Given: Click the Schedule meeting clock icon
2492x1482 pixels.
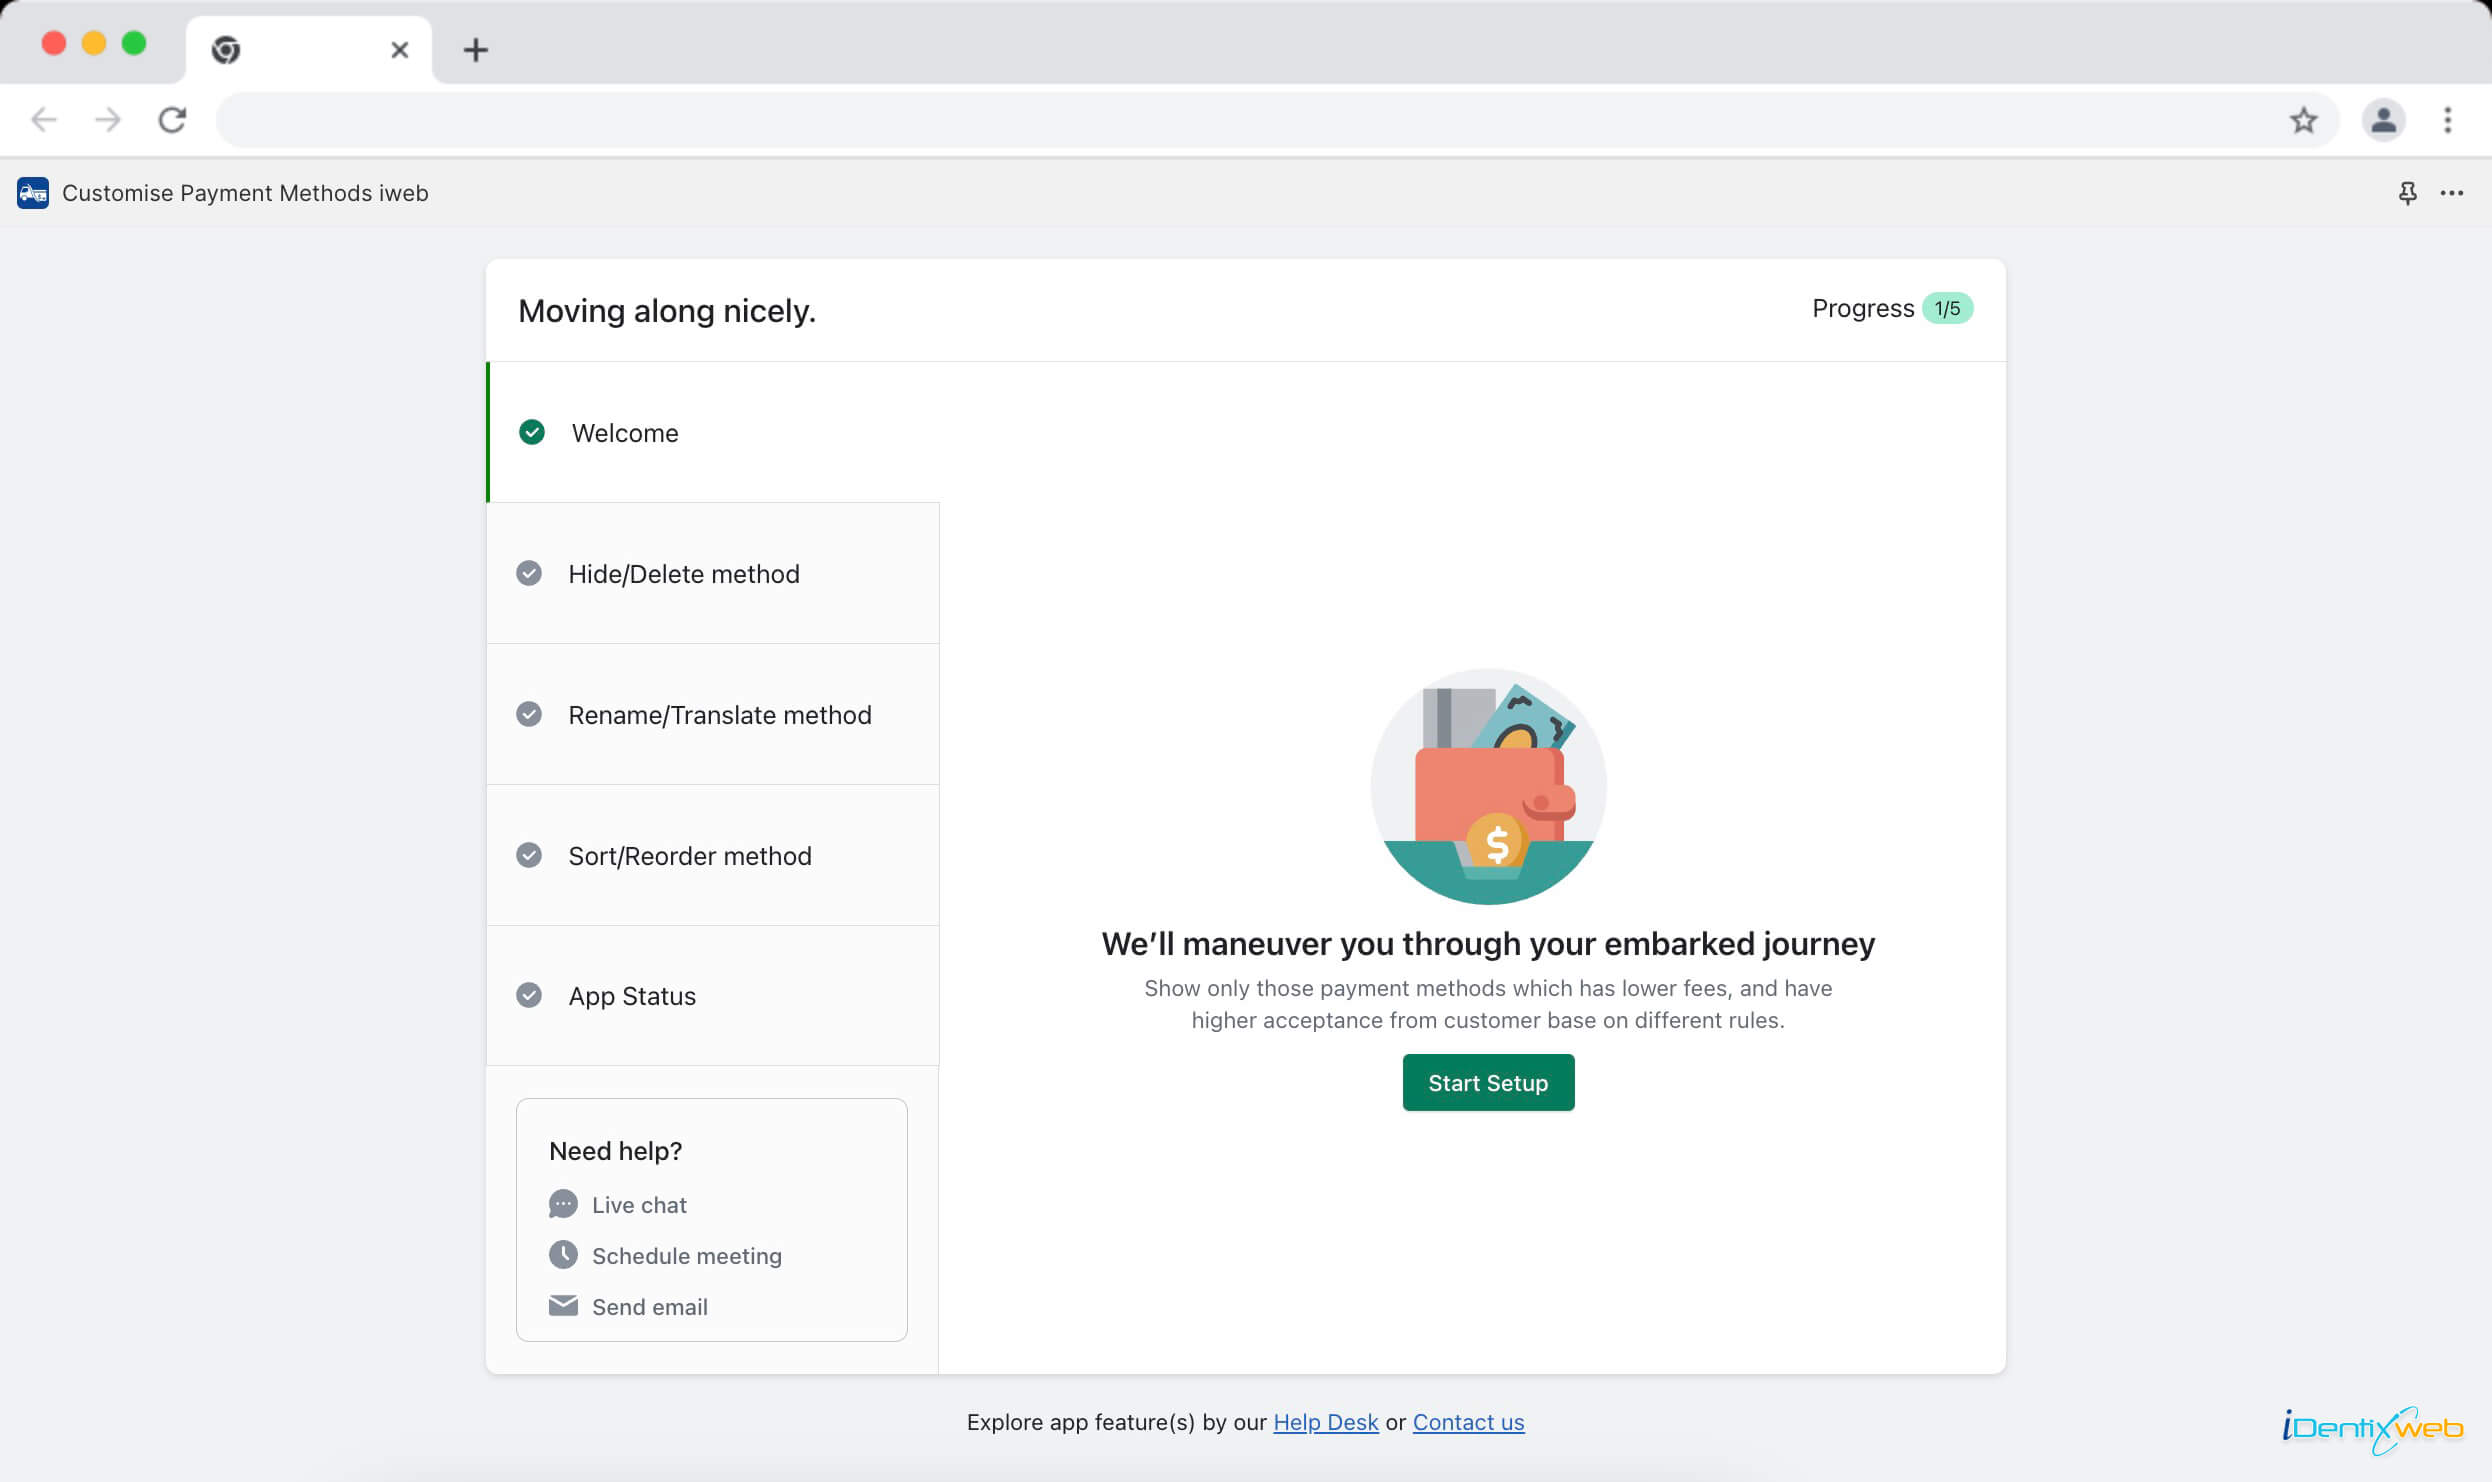Looking at the screenshot, I should [x=563, y=1254].
